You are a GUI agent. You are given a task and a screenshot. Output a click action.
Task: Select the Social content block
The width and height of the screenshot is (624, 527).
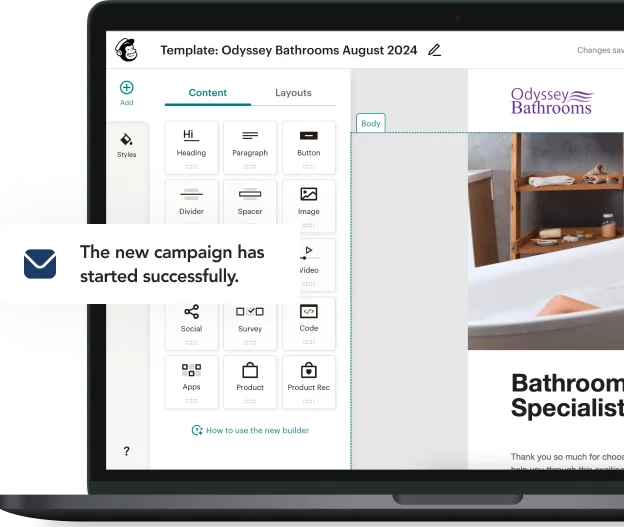tap(191, 327)
